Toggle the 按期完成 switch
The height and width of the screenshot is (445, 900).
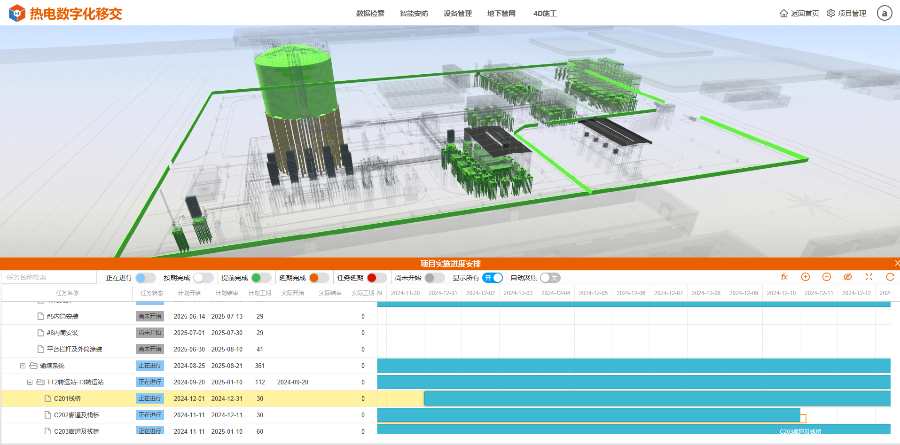(203, 277)
